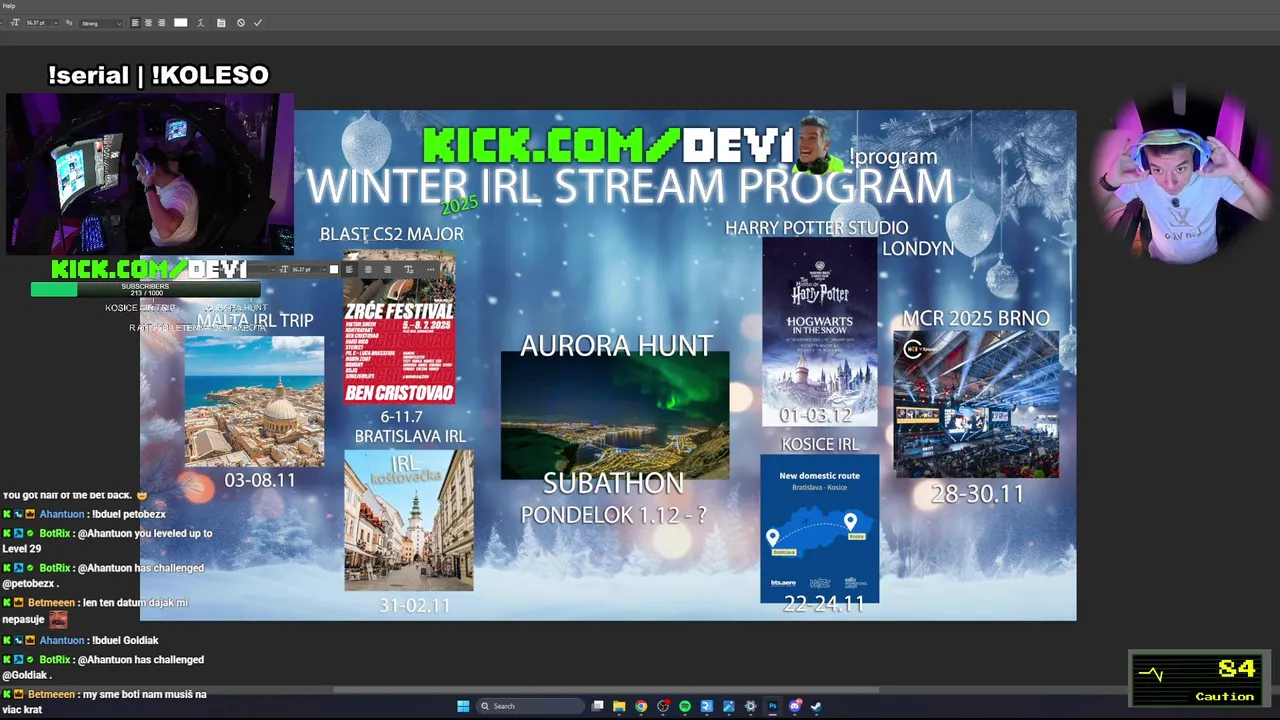This screenshot has width=1280, height=720.
Task: Click the date text 22-24.11
Action: click(824, 604)
